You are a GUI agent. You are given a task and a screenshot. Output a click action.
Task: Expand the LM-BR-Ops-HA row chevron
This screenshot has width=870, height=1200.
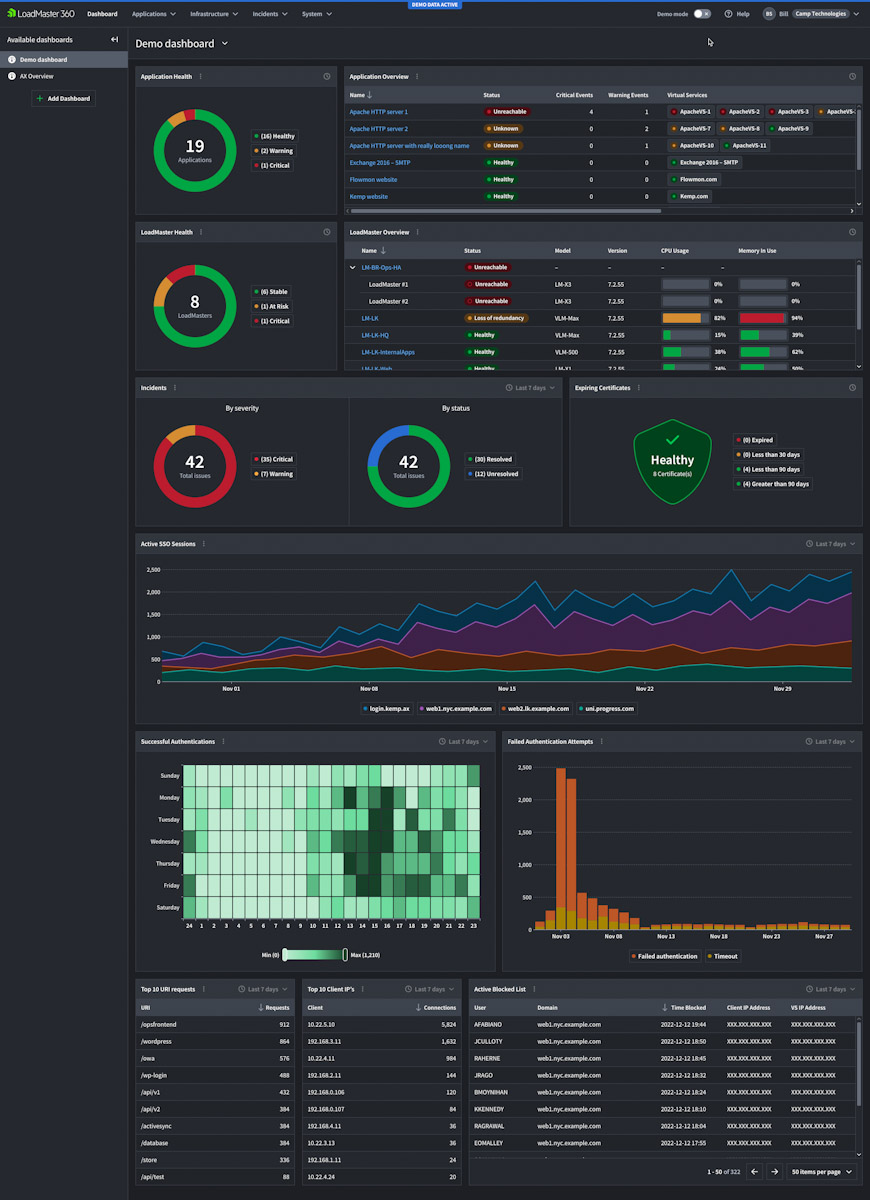pyautogui.click(x=352, y=268)
